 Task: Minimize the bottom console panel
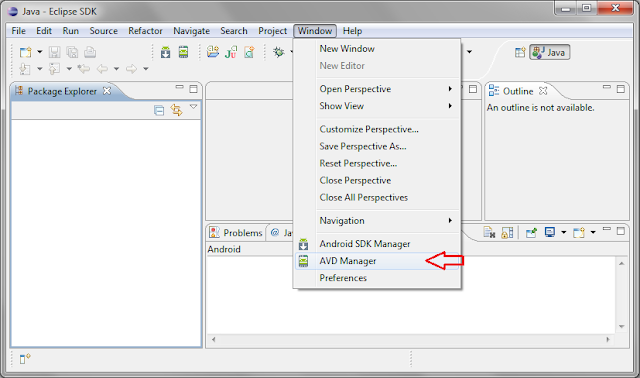pos(607,229)
